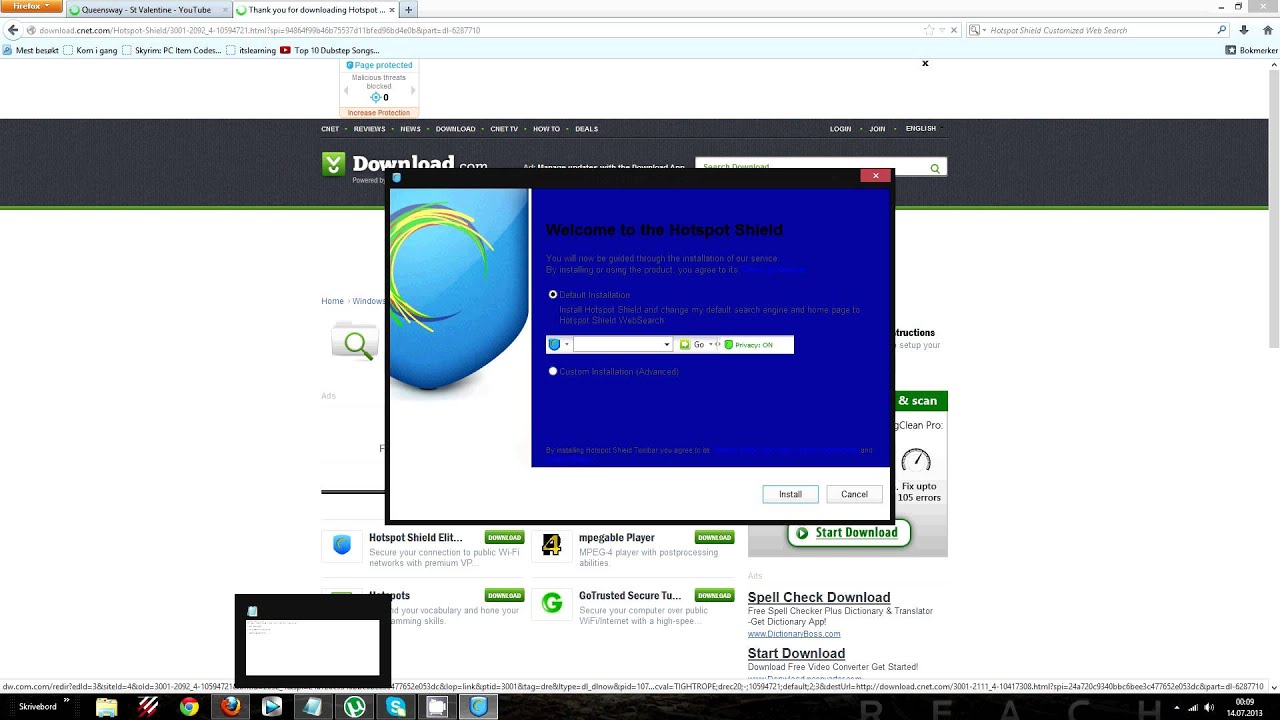1280x720 pixels.
Task: Select Default Installation radio option
Action: (553, 295)
